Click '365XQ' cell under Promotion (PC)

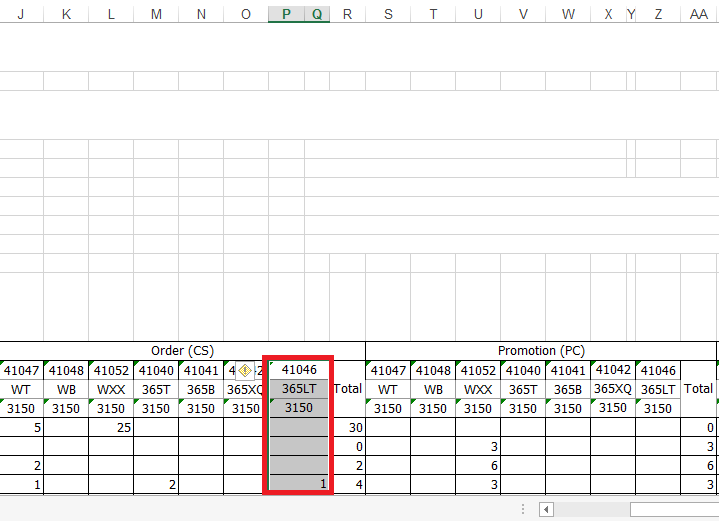click(613, 389)
